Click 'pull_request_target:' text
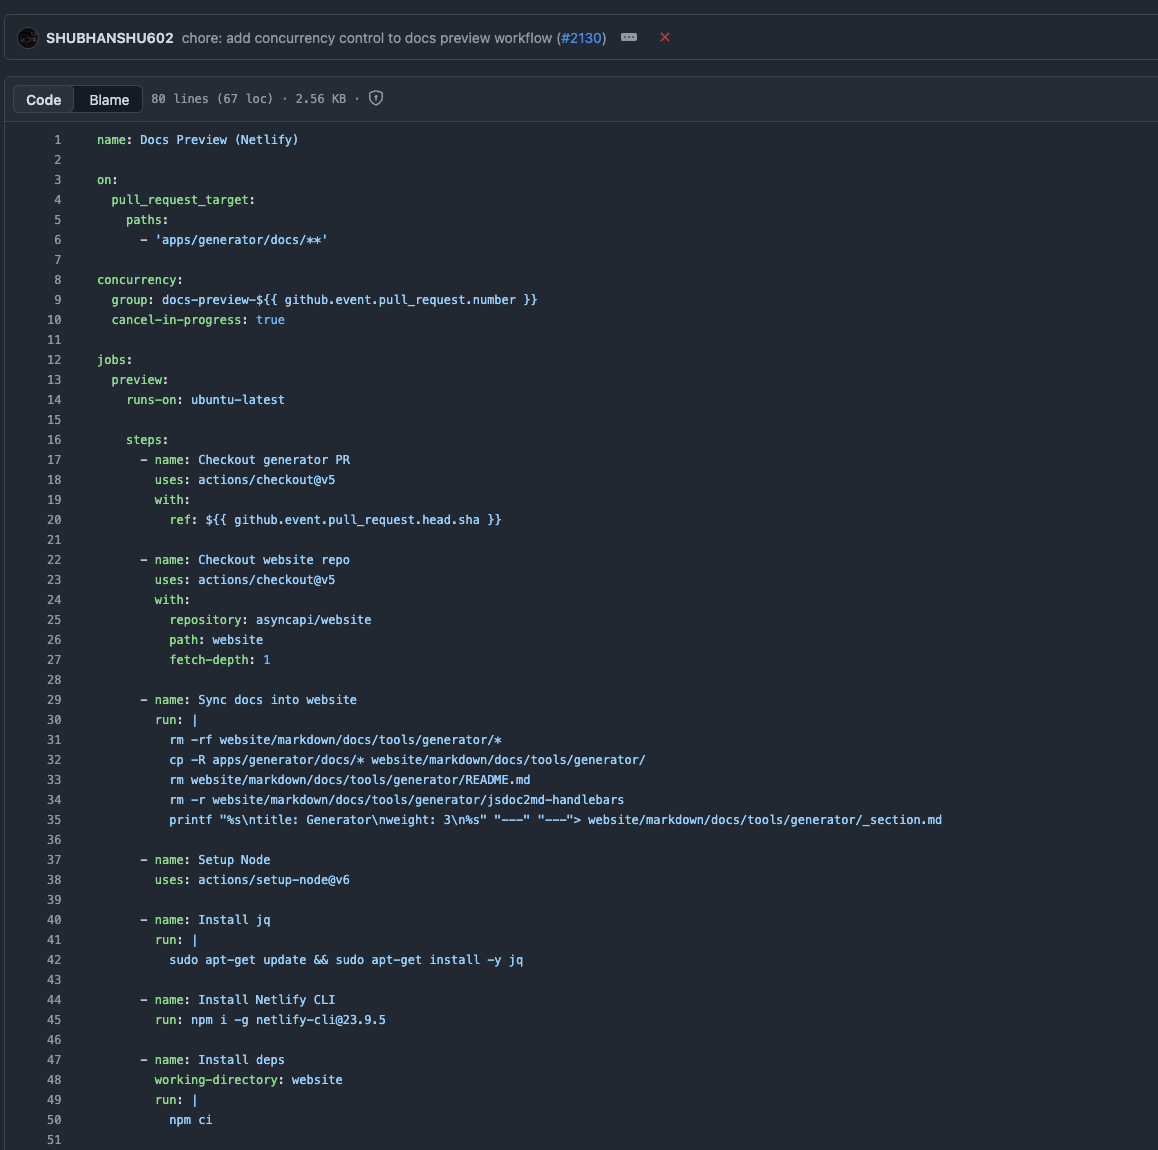 click(x=183, y=200)
